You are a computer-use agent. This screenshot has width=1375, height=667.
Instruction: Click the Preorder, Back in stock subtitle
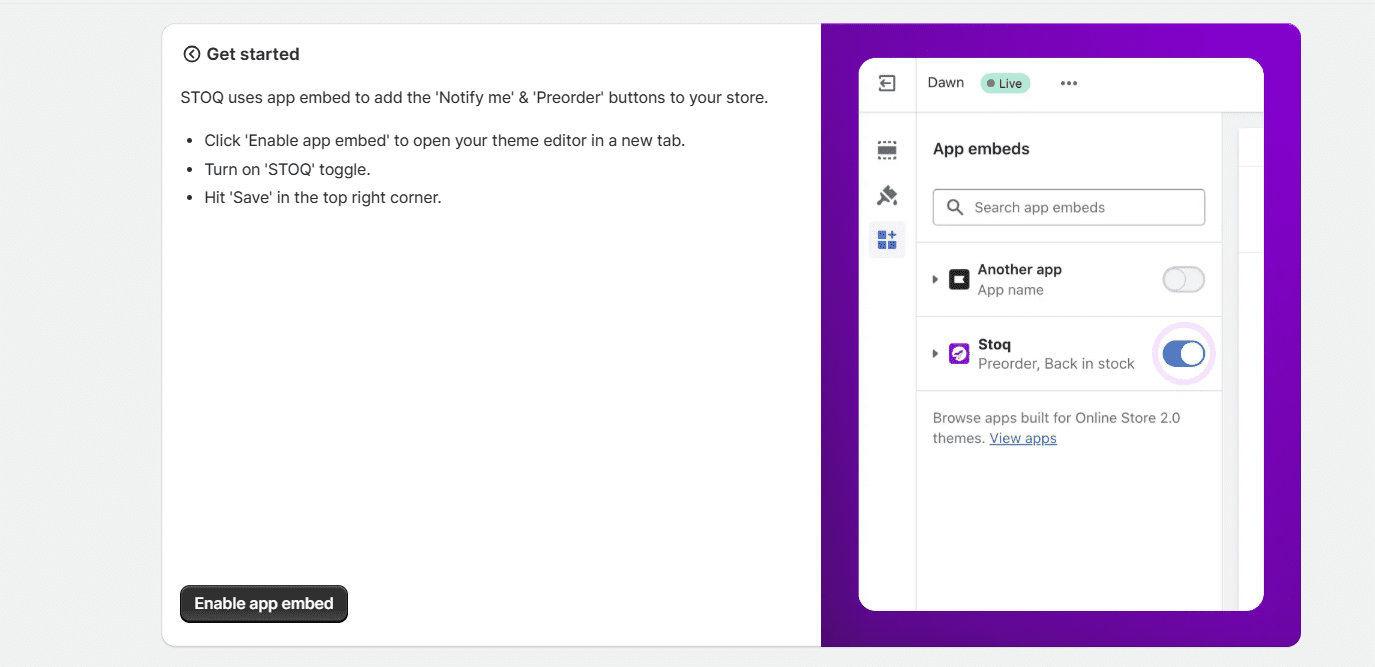[1056, 364]
